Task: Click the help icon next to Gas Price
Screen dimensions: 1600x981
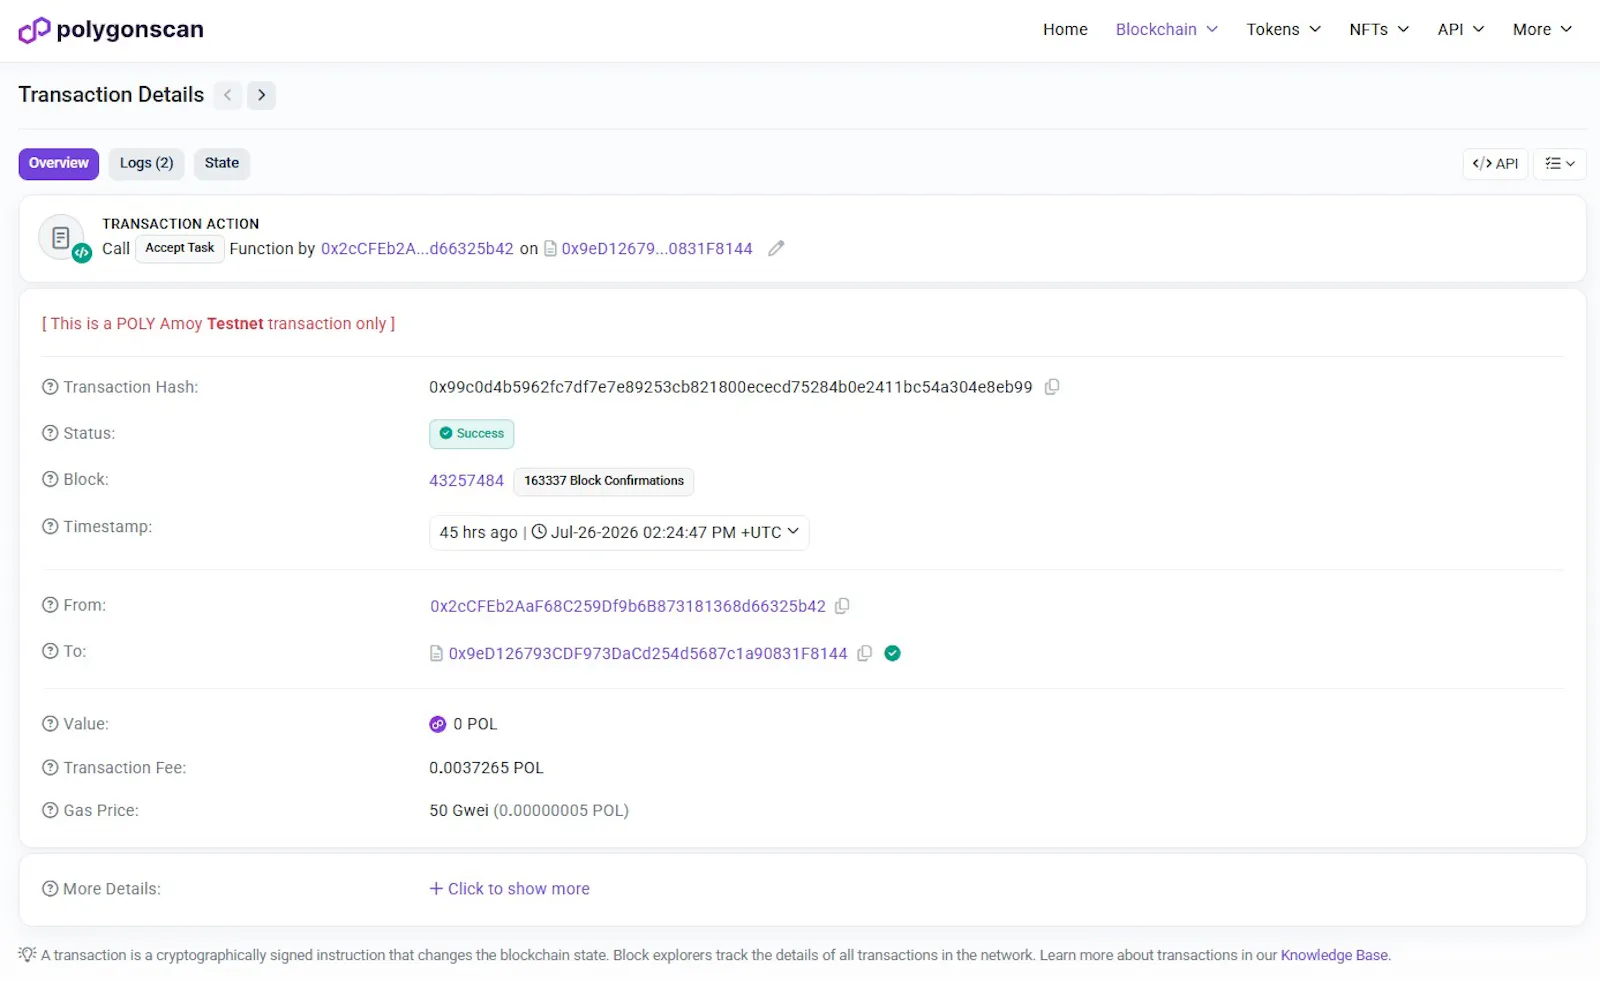Action: click(50, 810)
